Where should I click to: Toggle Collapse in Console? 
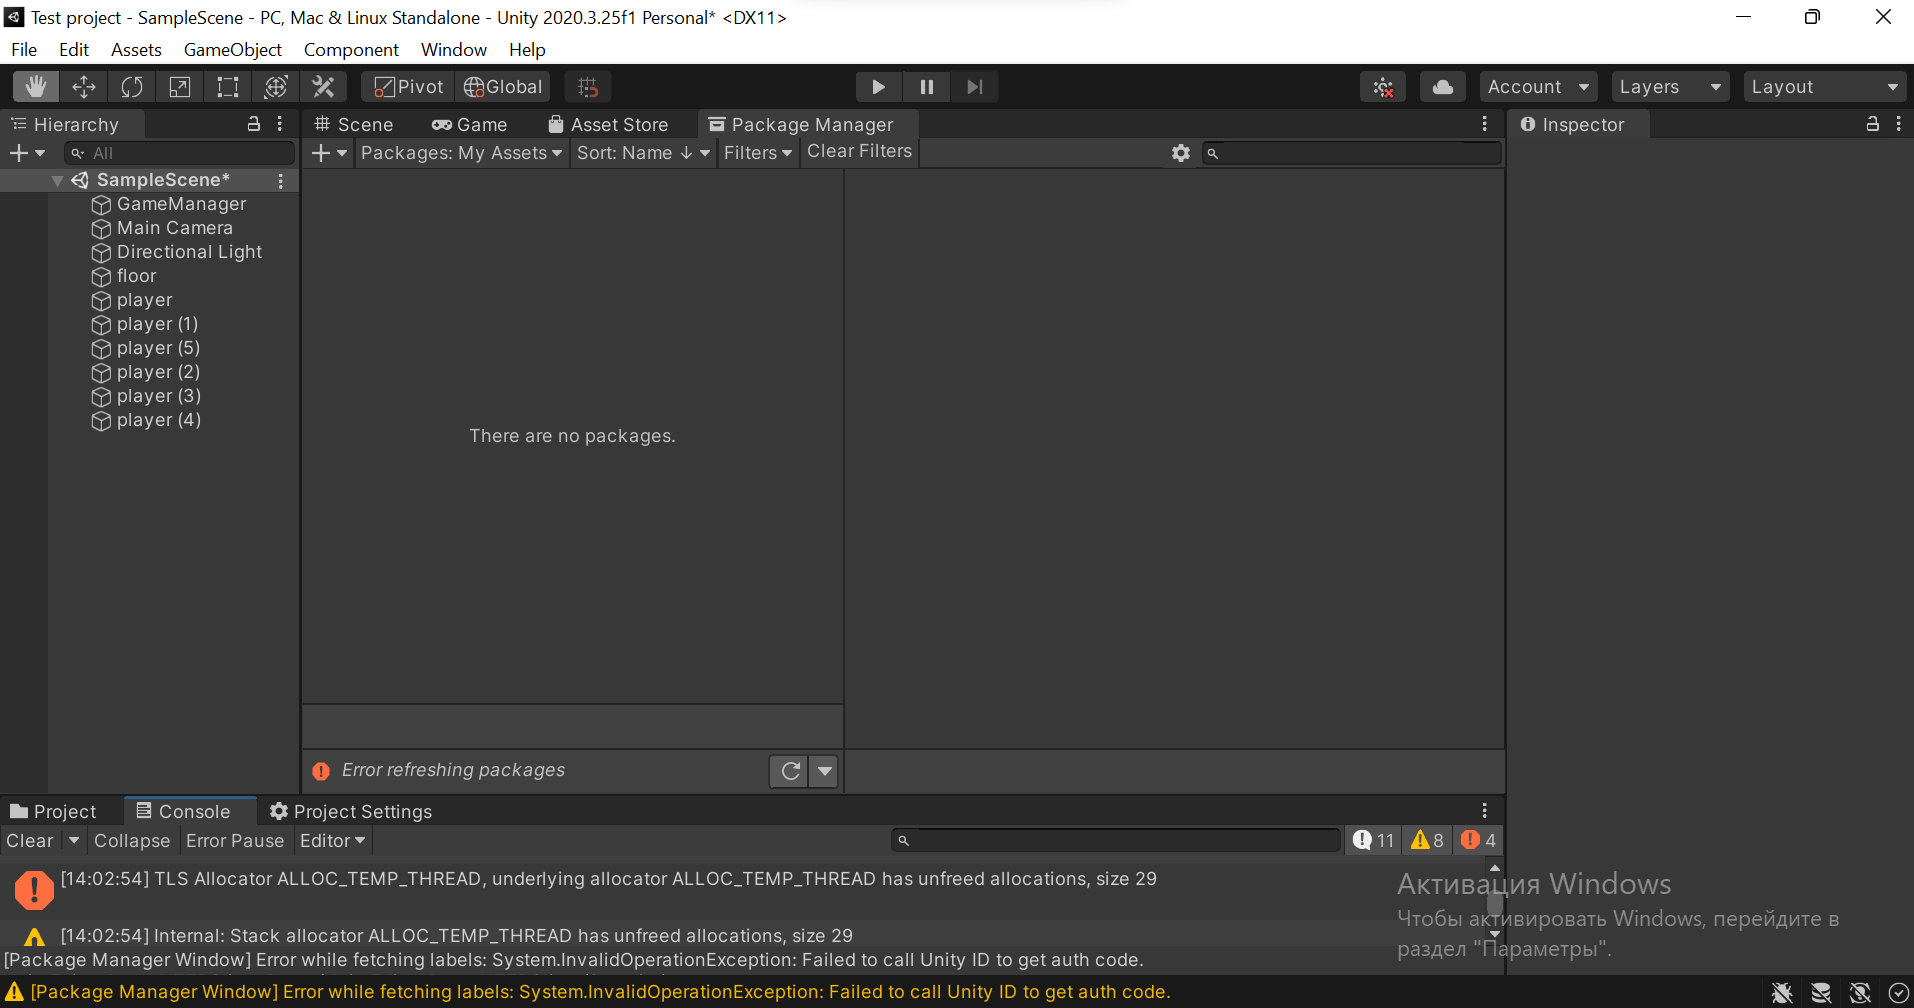coord(132,841)
